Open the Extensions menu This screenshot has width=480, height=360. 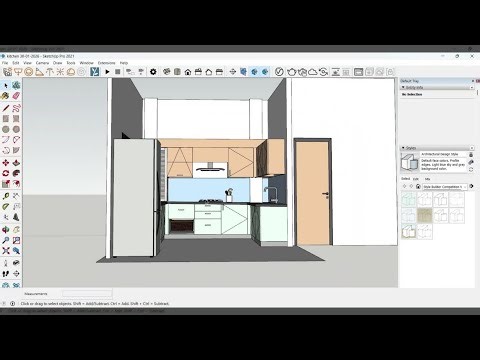coord(106,63)
